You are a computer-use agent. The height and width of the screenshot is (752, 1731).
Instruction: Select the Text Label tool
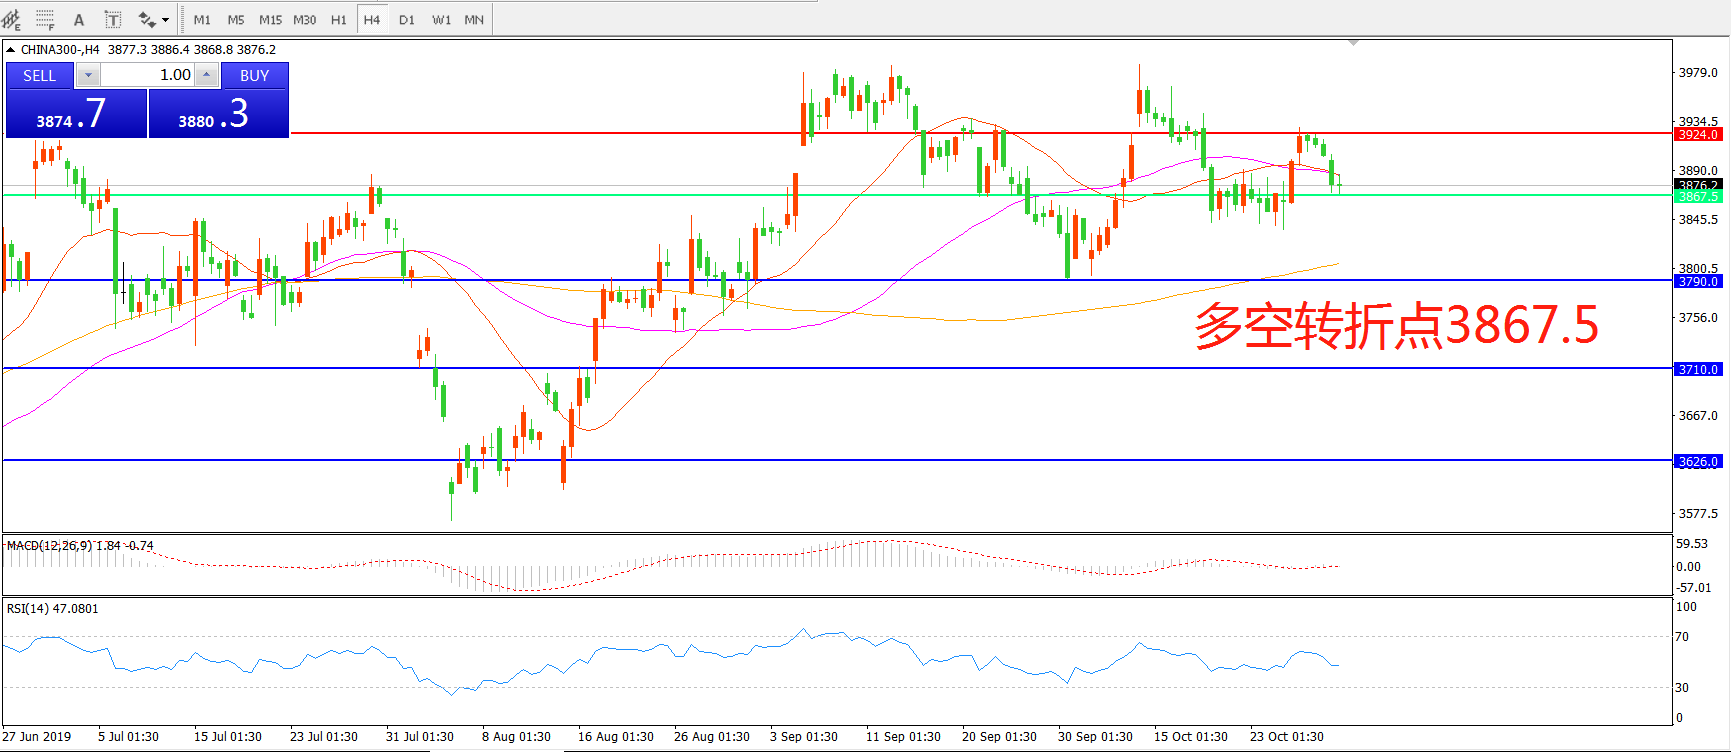click(113, 19)
